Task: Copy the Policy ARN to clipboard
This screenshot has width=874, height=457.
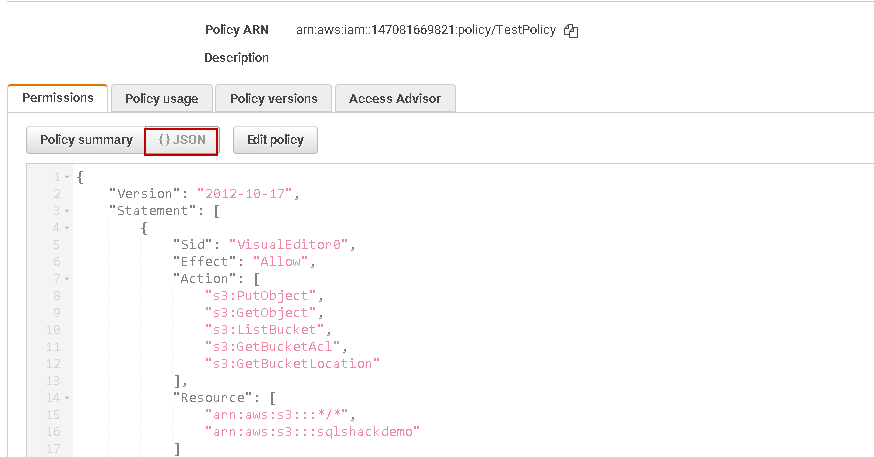Action: coord(571,31)
